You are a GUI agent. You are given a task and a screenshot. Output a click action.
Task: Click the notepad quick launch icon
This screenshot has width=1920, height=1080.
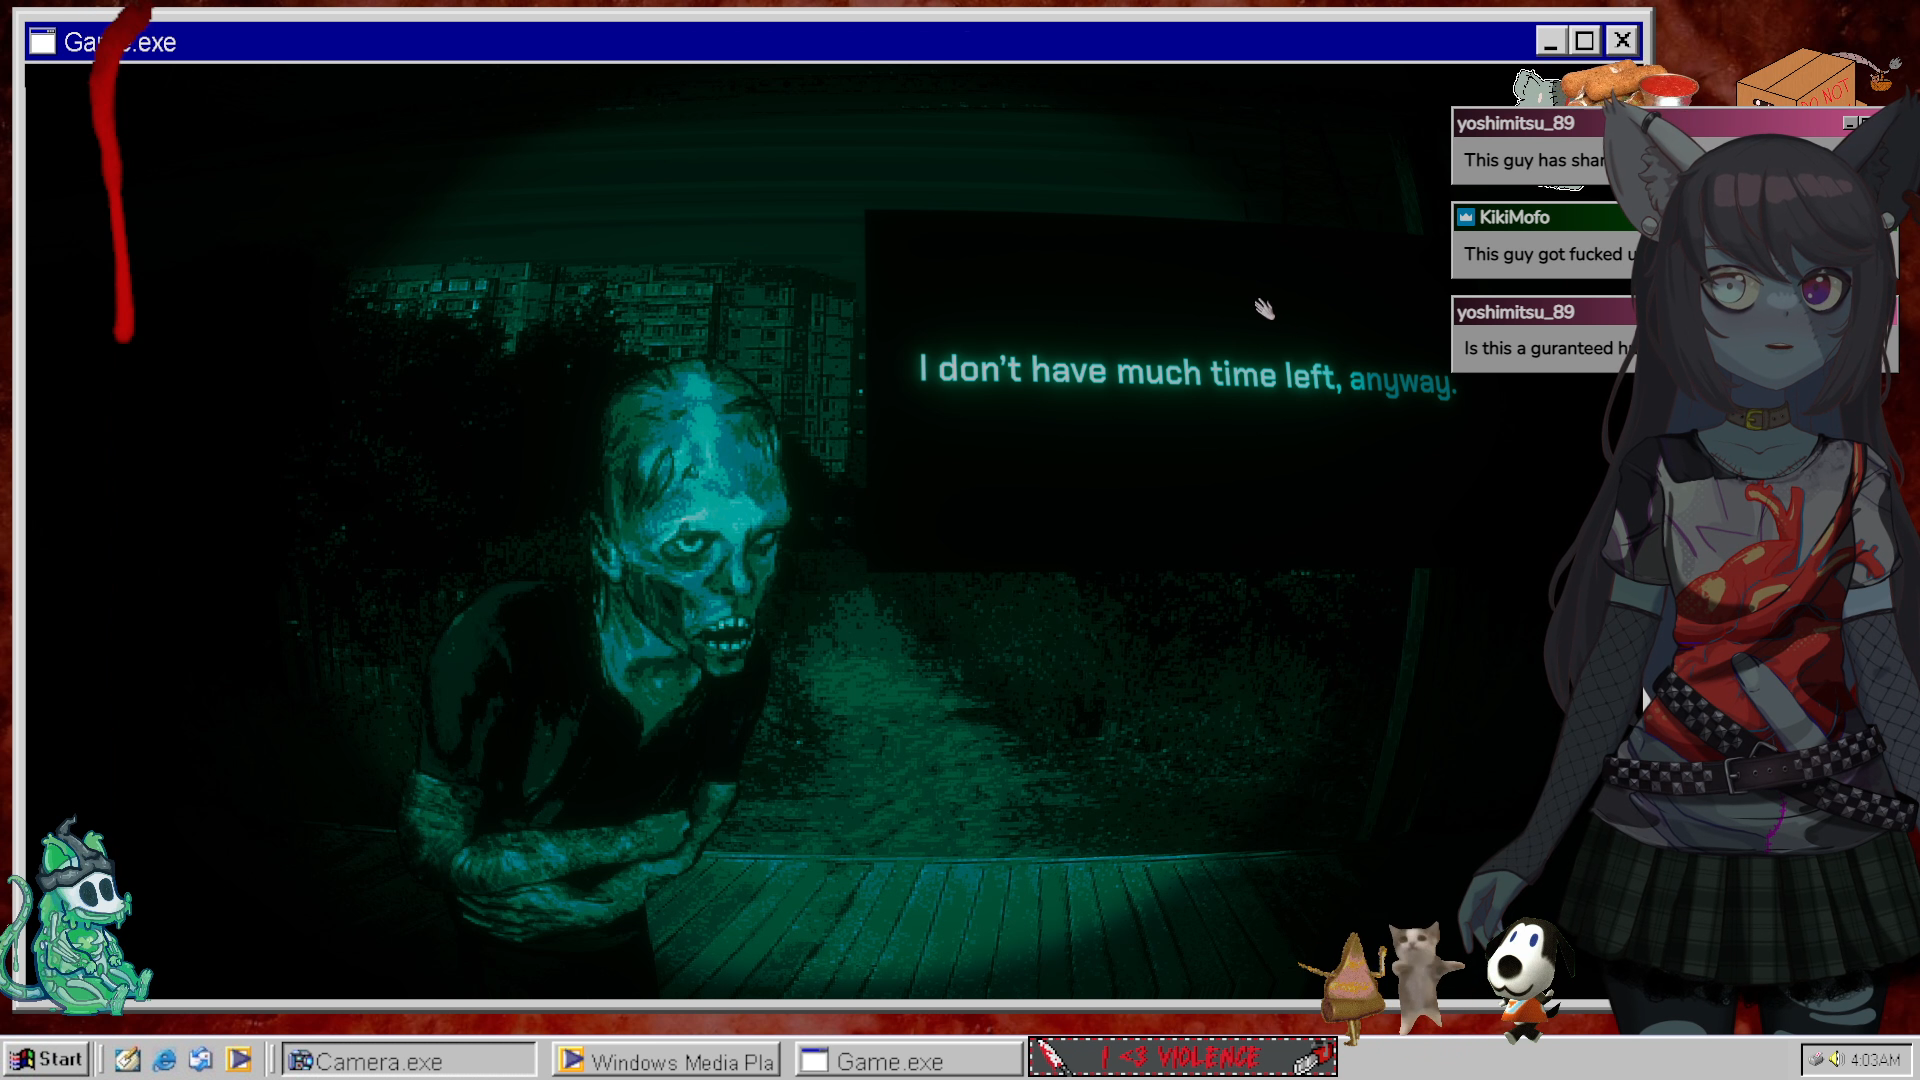[x=127, y=1059]
